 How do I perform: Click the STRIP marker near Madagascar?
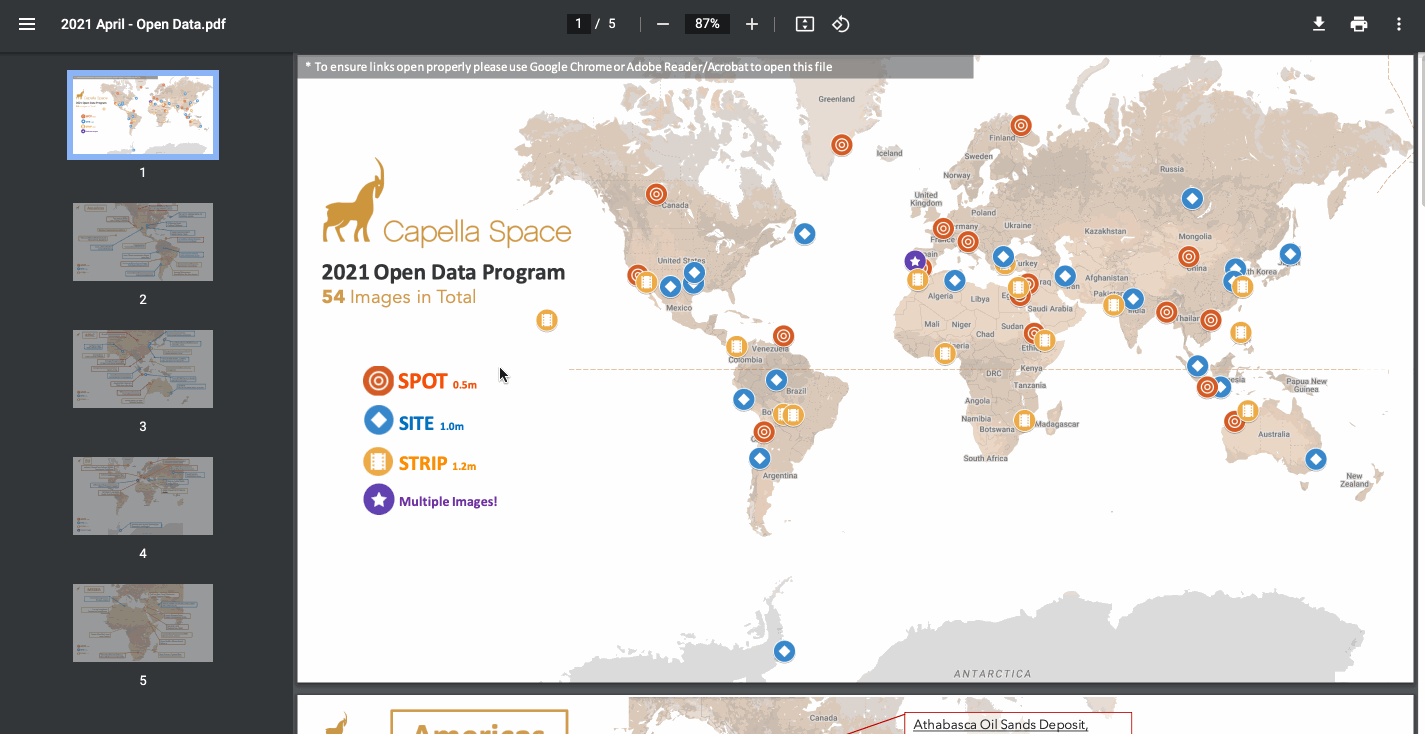[1024, 420]
